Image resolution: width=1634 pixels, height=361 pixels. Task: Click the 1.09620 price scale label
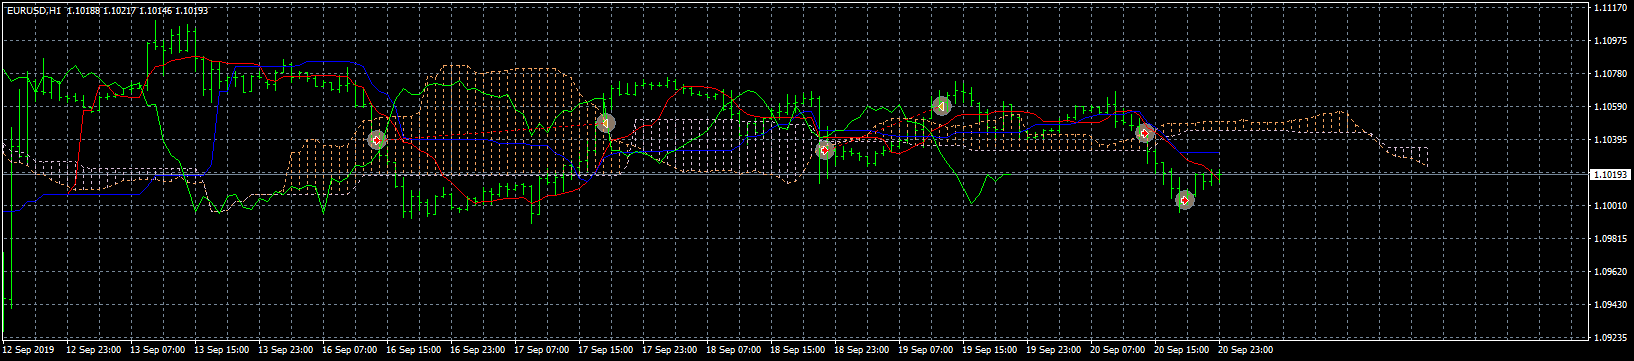(x=1611, y=272)
